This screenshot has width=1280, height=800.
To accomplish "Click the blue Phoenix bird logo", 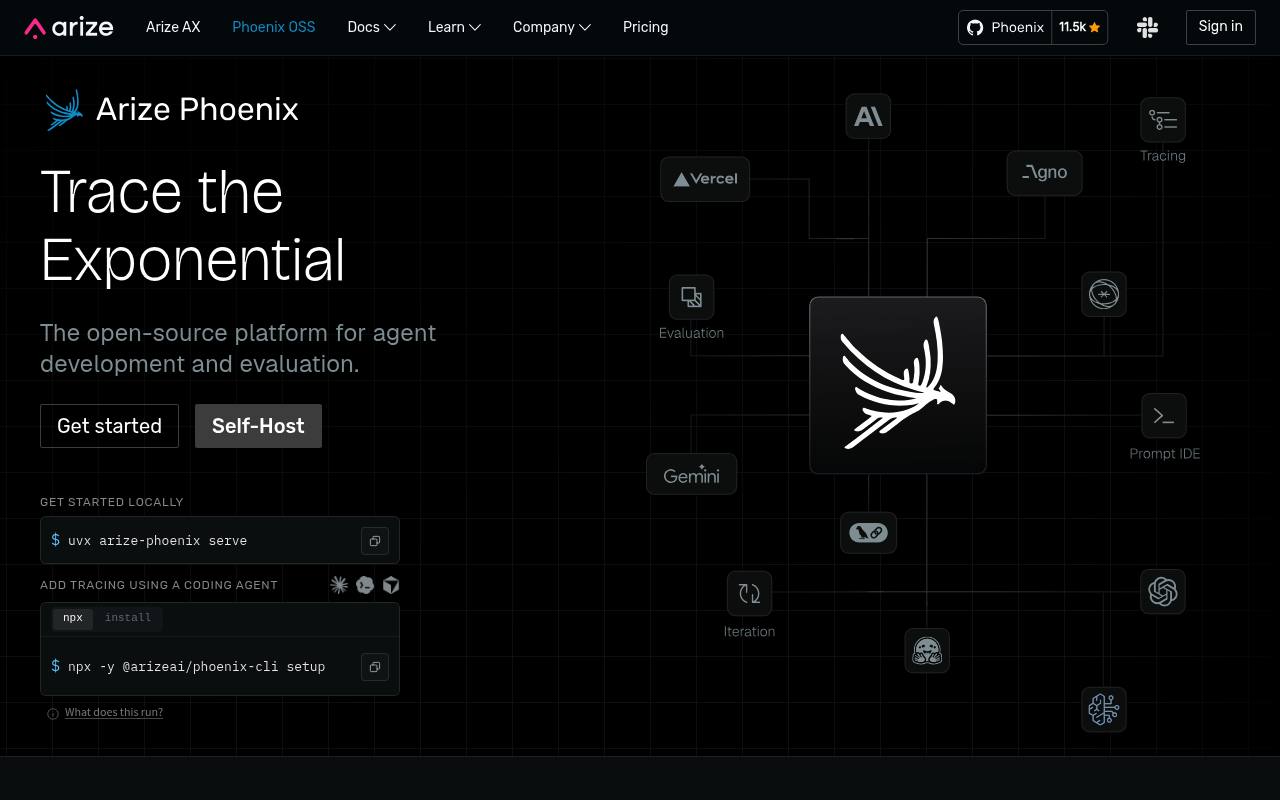I will 64,110.
